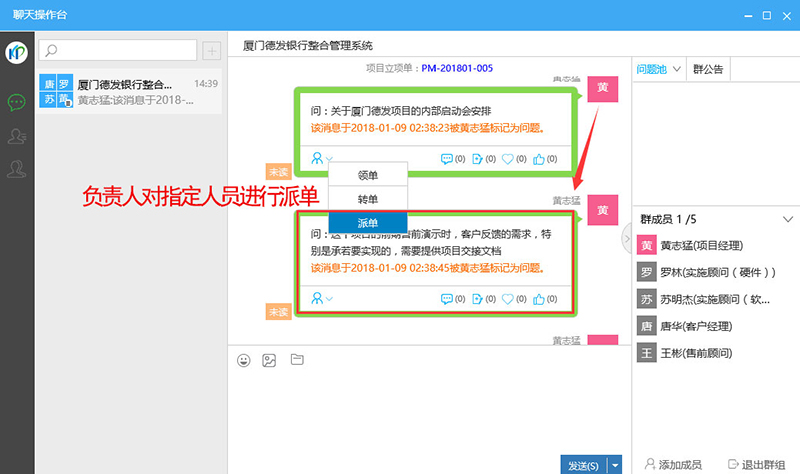Select 派单 from the context menu
The height and width of the screenshot is (474, 800).
pyautogui.click(x=368, y=223)
